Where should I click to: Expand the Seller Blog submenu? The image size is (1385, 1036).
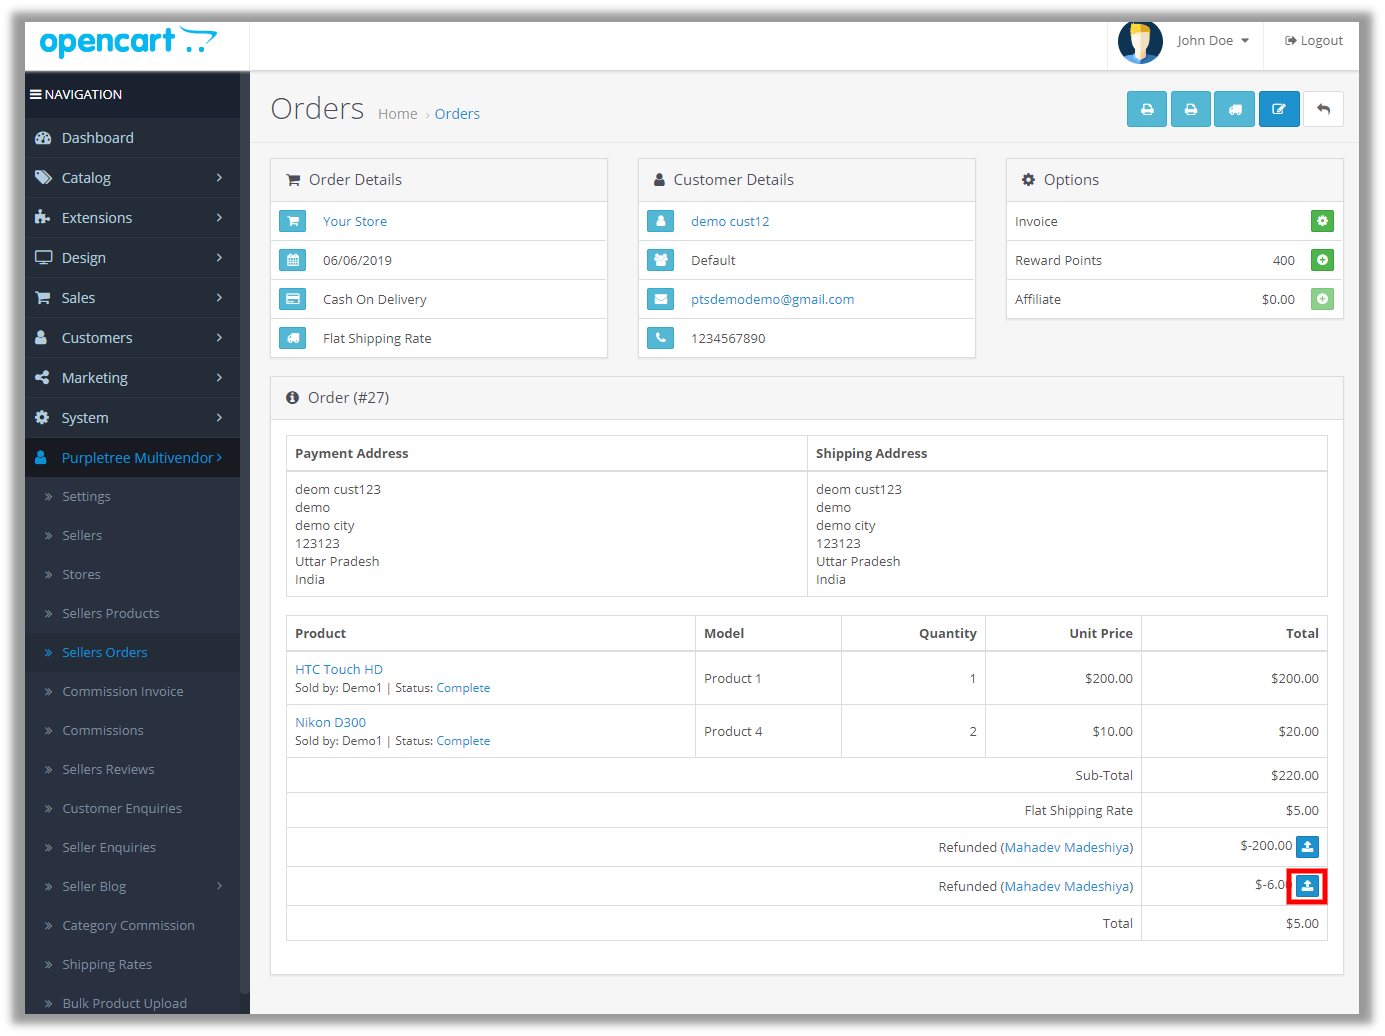click(132, 886)
